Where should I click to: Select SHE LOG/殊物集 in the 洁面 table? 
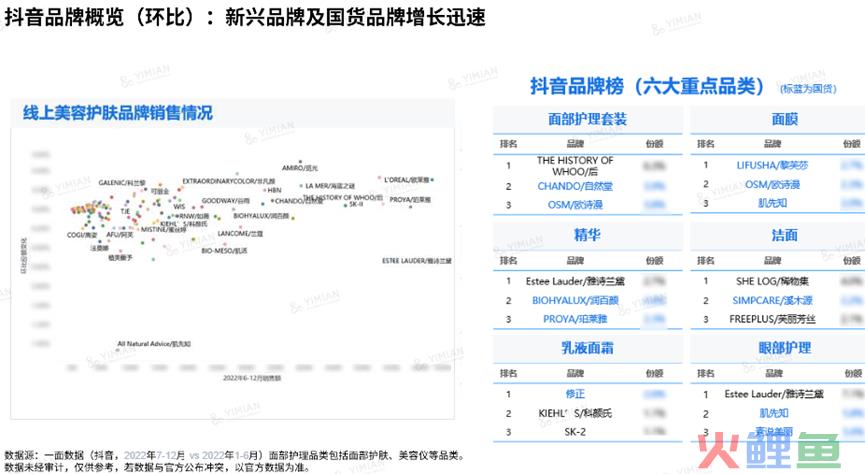click(772, 281)
